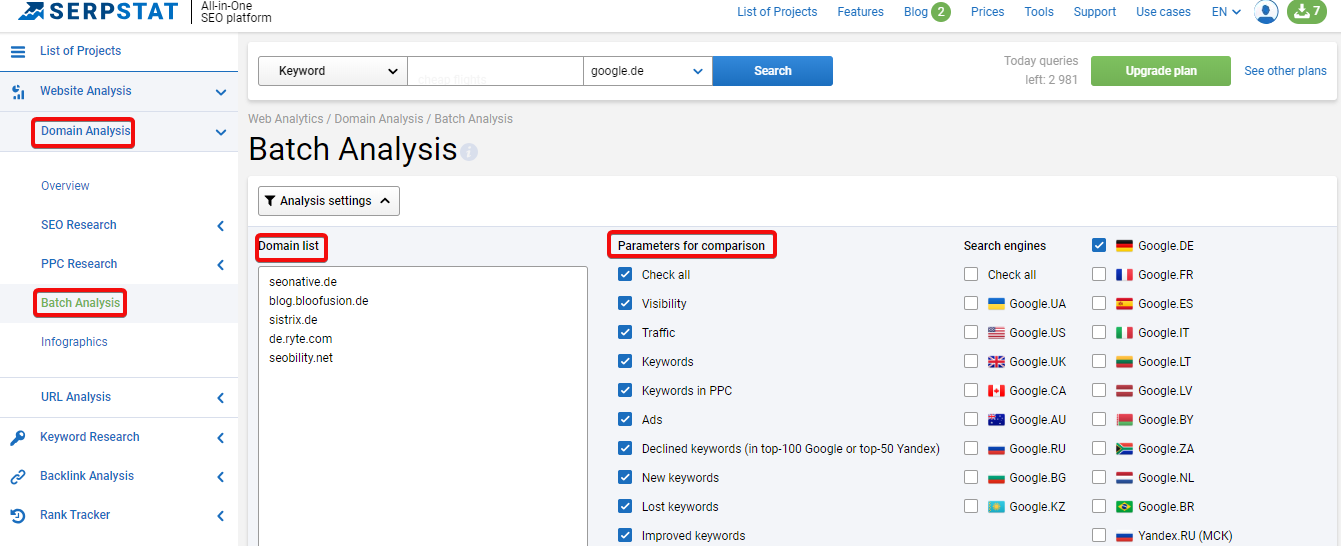Viewport: 1341px width, 546px height.
Task: Click the Spanish flag for Google.ES
Action: click(1124, 304)
